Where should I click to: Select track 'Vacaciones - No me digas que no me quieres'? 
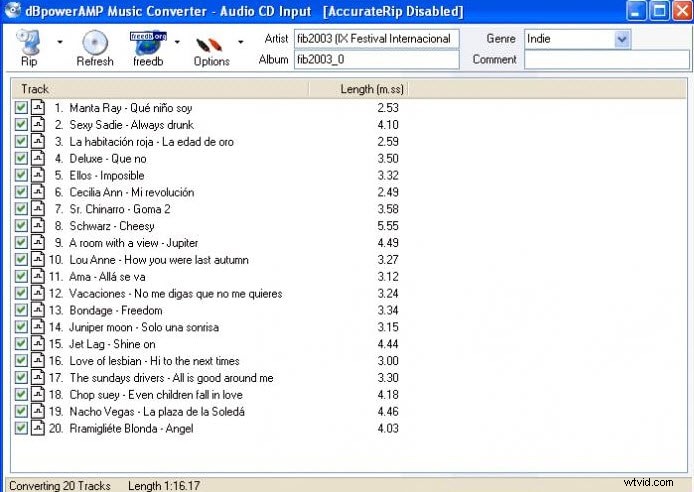click(176, 293)
